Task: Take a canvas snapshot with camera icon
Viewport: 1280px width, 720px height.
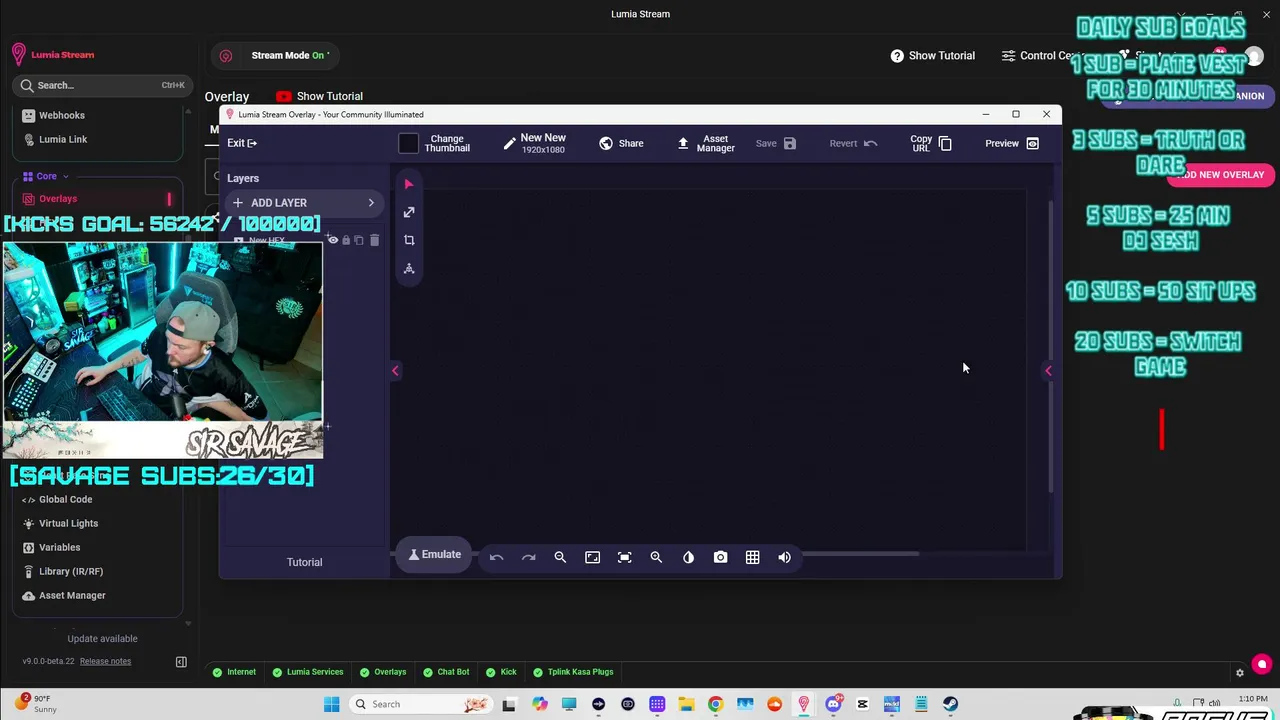Action: 720,557
